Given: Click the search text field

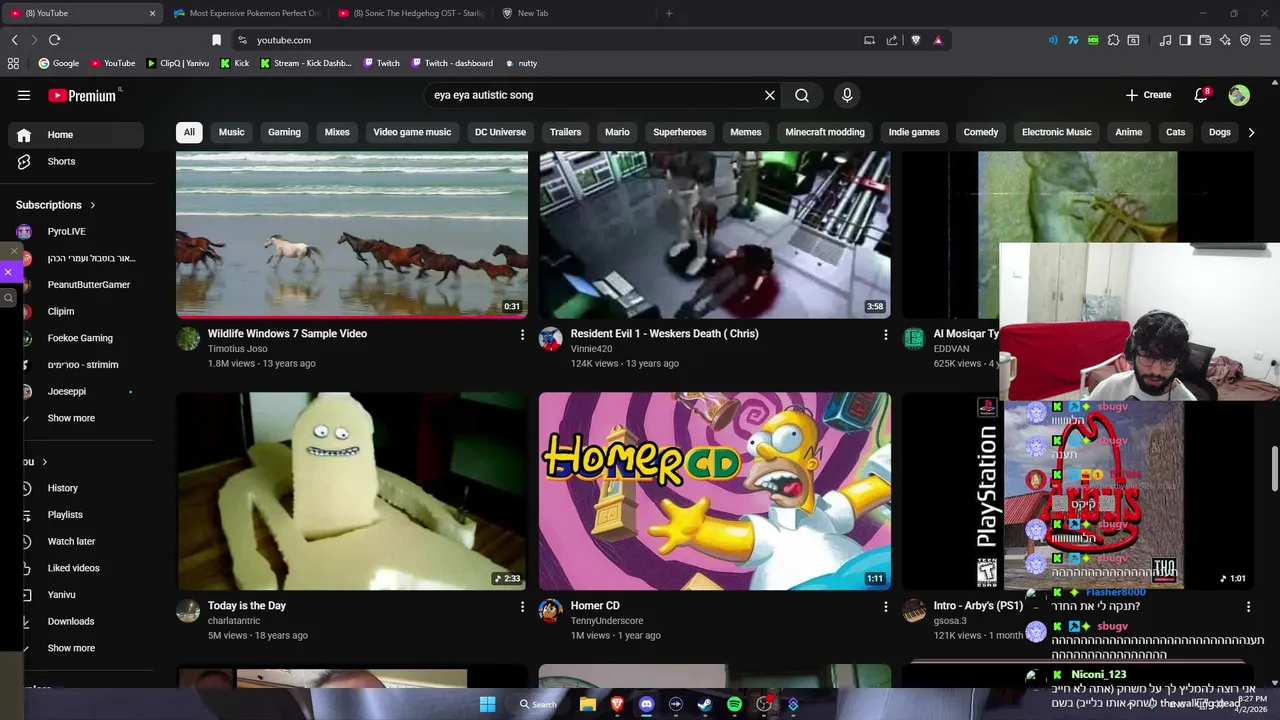Looking at the screenshot, I should pyautogui.click(x=594, y=95).
